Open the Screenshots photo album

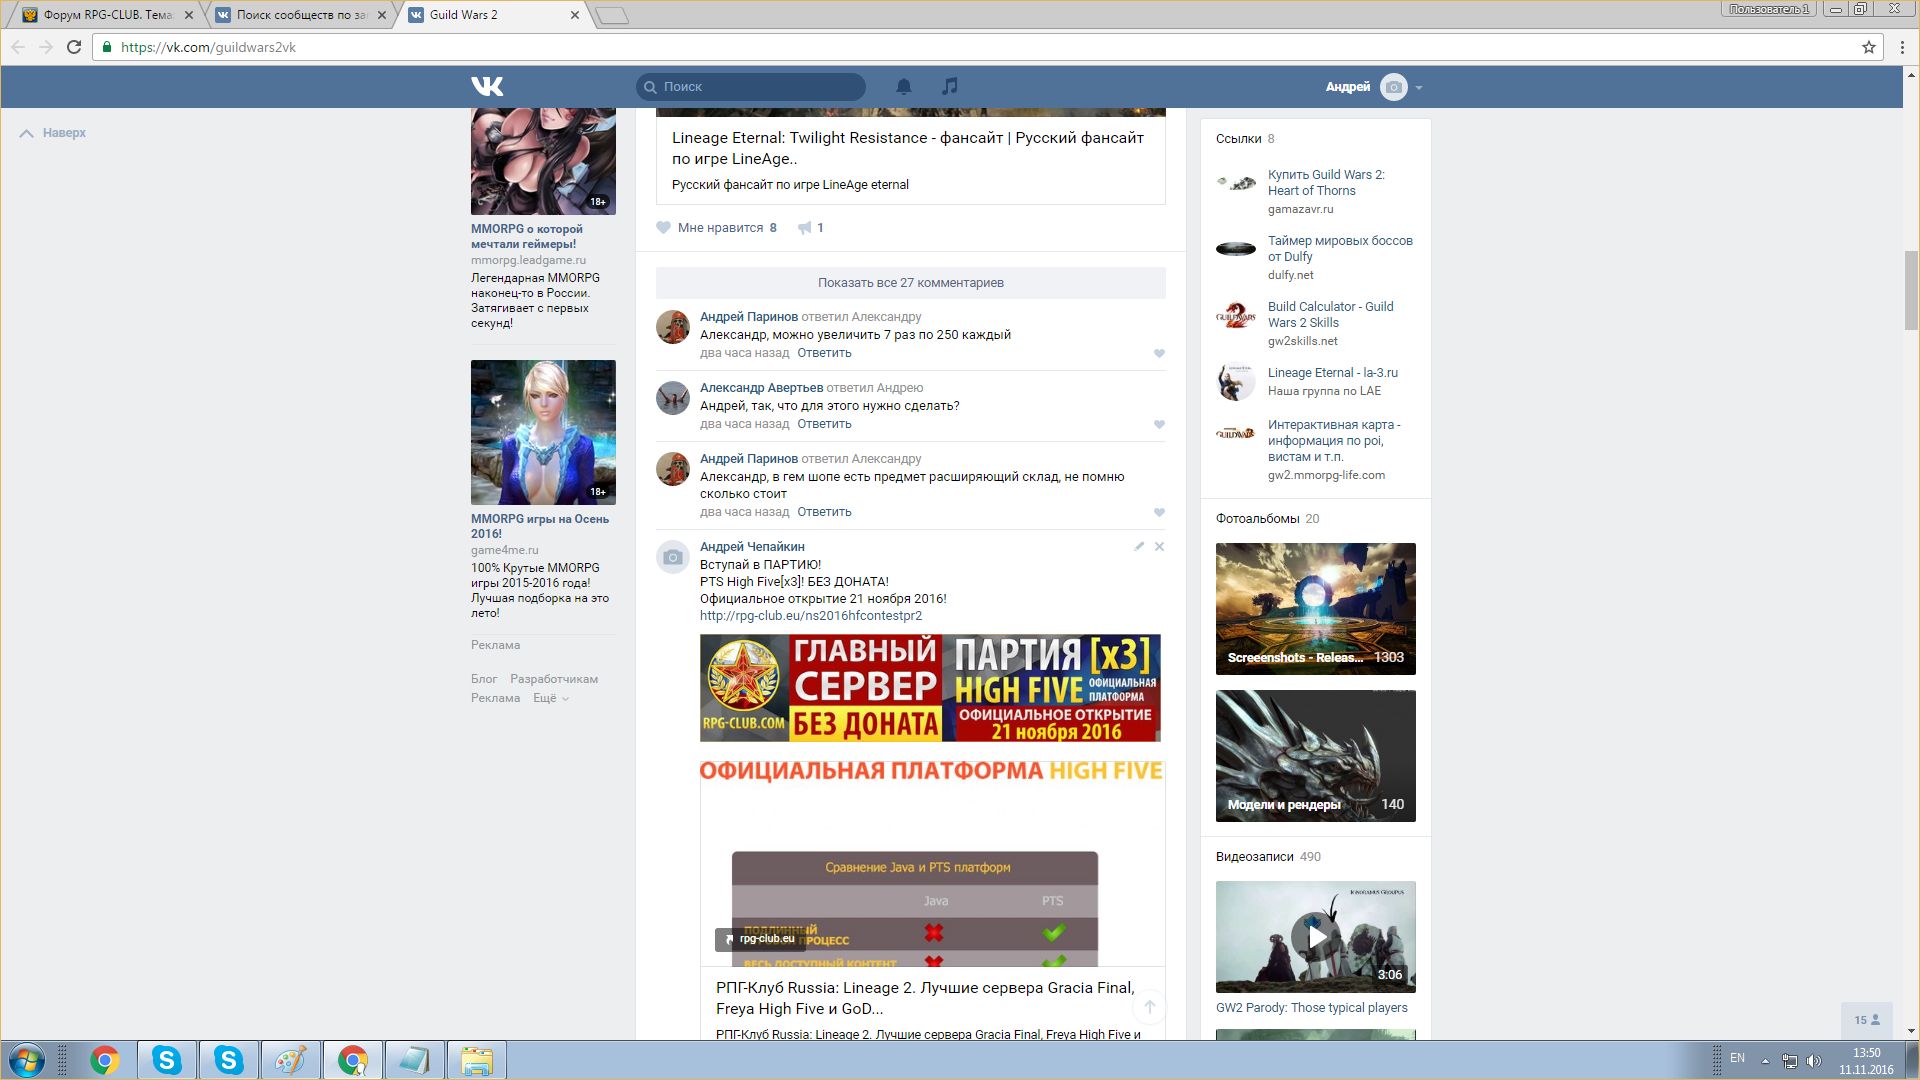point(1316,609)
